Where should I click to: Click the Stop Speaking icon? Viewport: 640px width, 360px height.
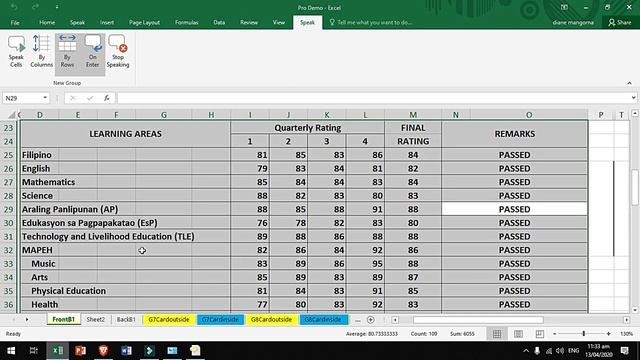[x=118, y=51]
